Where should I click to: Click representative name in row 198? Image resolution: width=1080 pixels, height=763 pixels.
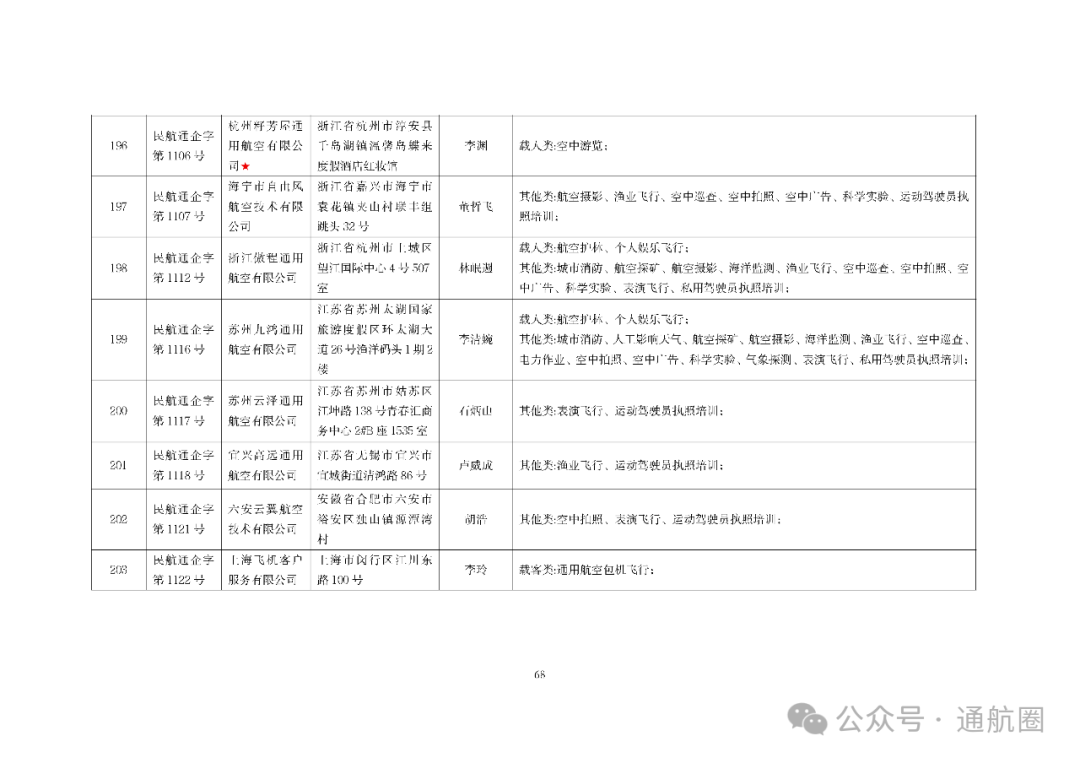tap(476, 268)
